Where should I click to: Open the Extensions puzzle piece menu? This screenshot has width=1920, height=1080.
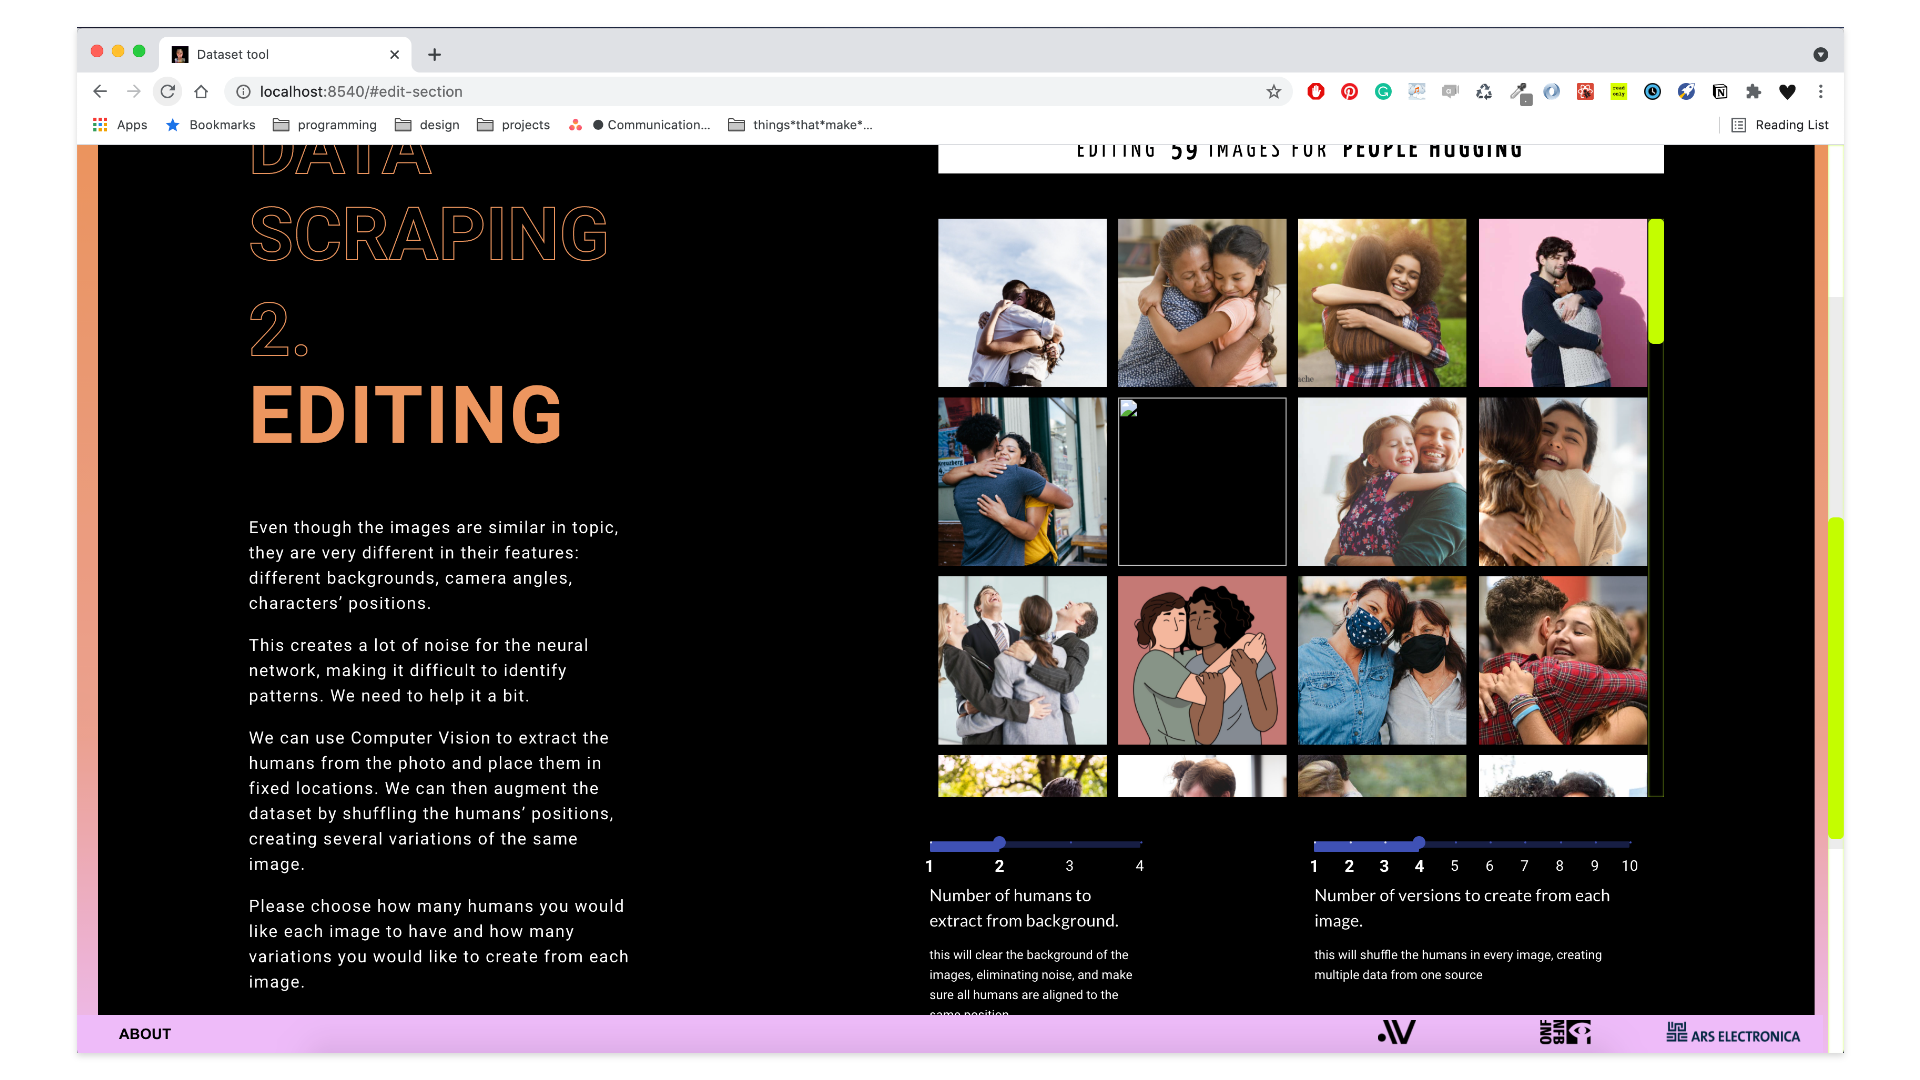(1753, 92)
